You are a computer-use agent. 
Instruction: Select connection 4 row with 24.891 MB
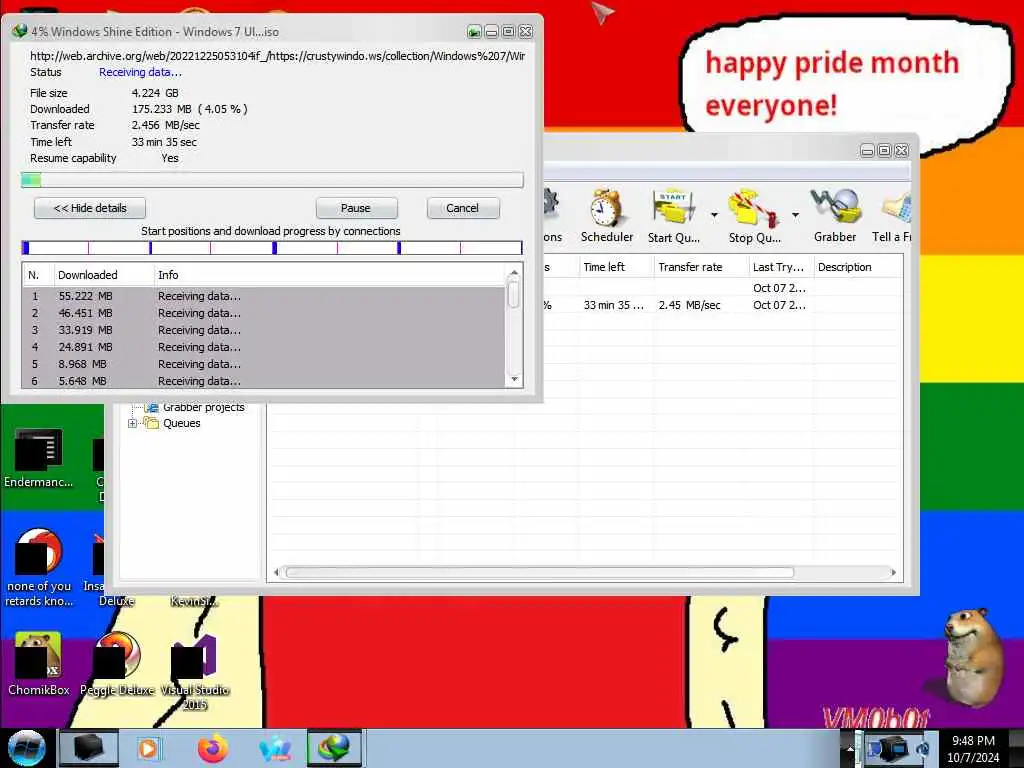(264, 347)
